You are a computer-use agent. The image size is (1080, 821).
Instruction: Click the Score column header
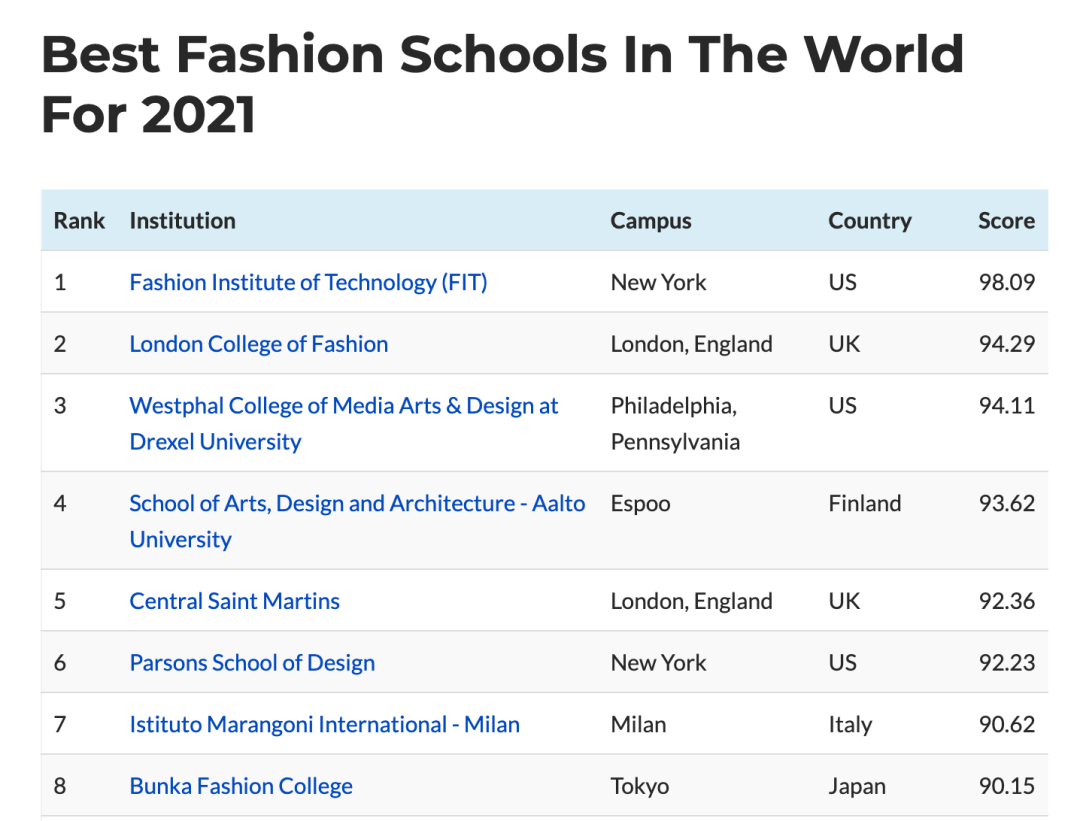point(1006,221)
